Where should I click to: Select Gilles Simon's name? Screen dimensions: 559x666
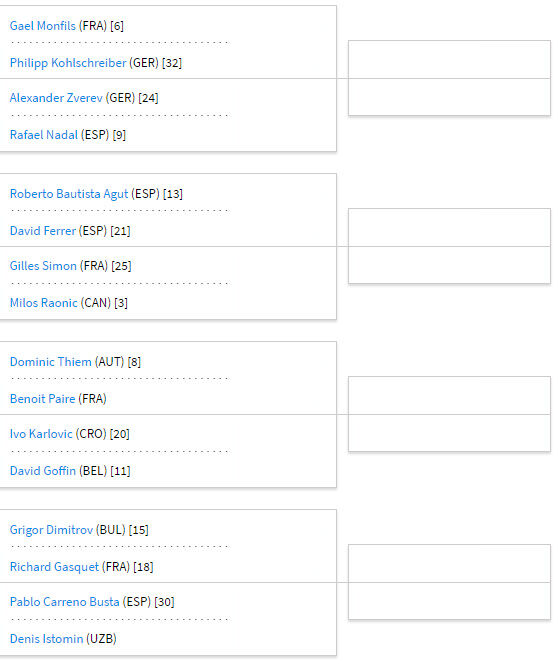[43, 266]
